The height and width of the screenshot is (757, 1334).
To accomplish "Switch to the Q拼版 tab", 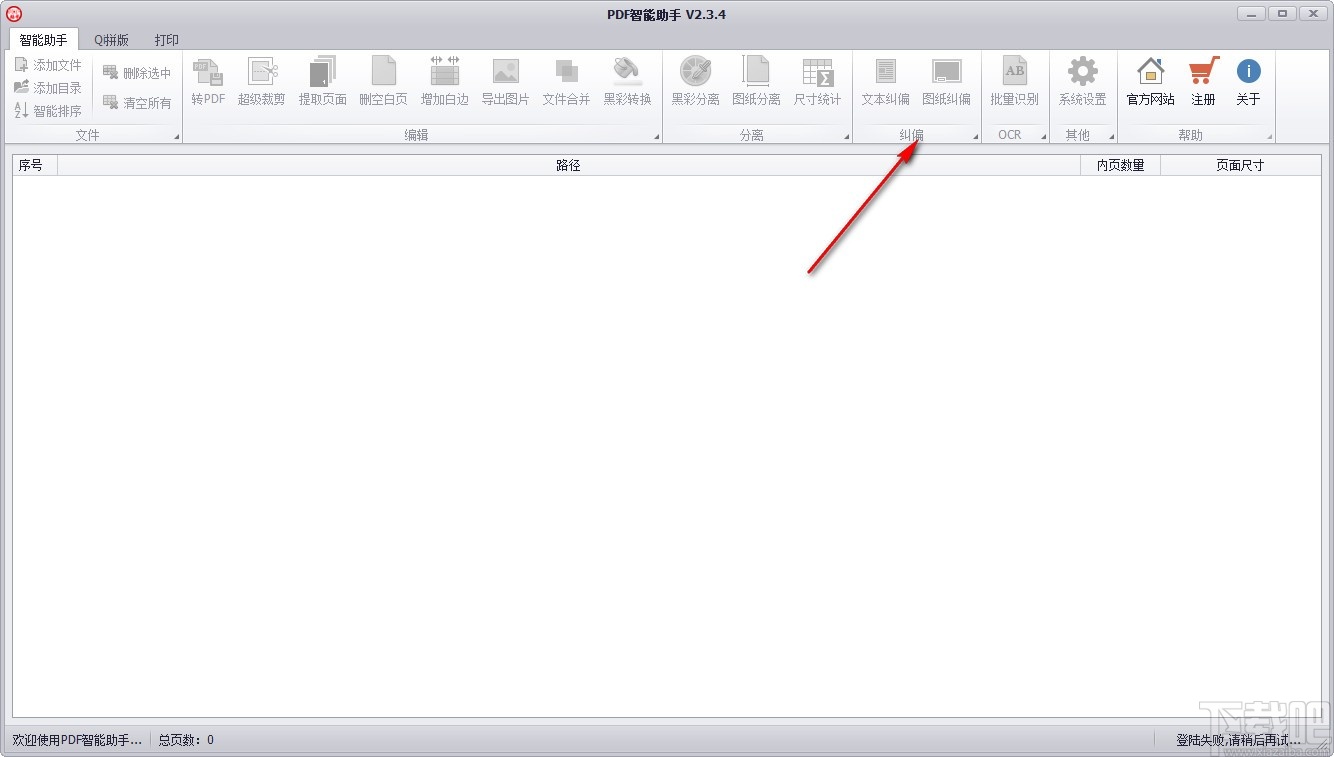I will coord(110,40).
